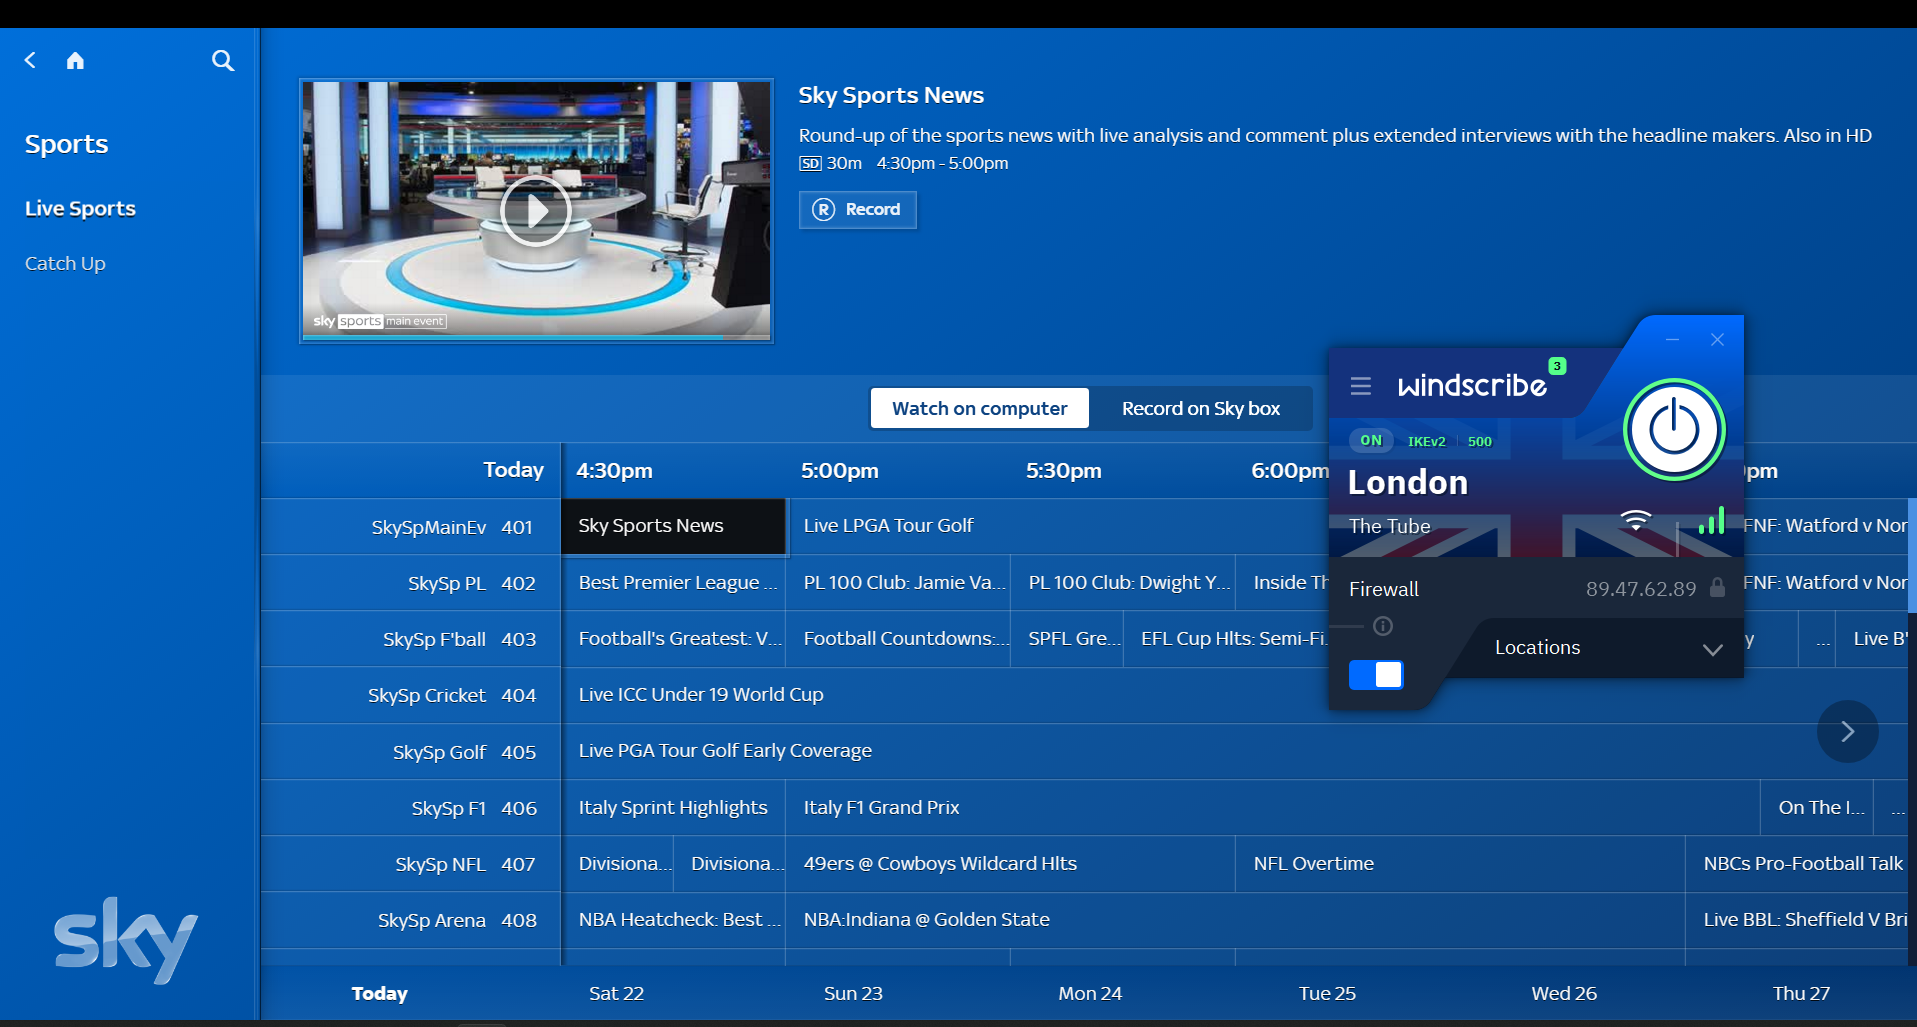Open search with the magnifier icon
Viewport: 1917px width, 1027px height.
click(x=223, y=60)
